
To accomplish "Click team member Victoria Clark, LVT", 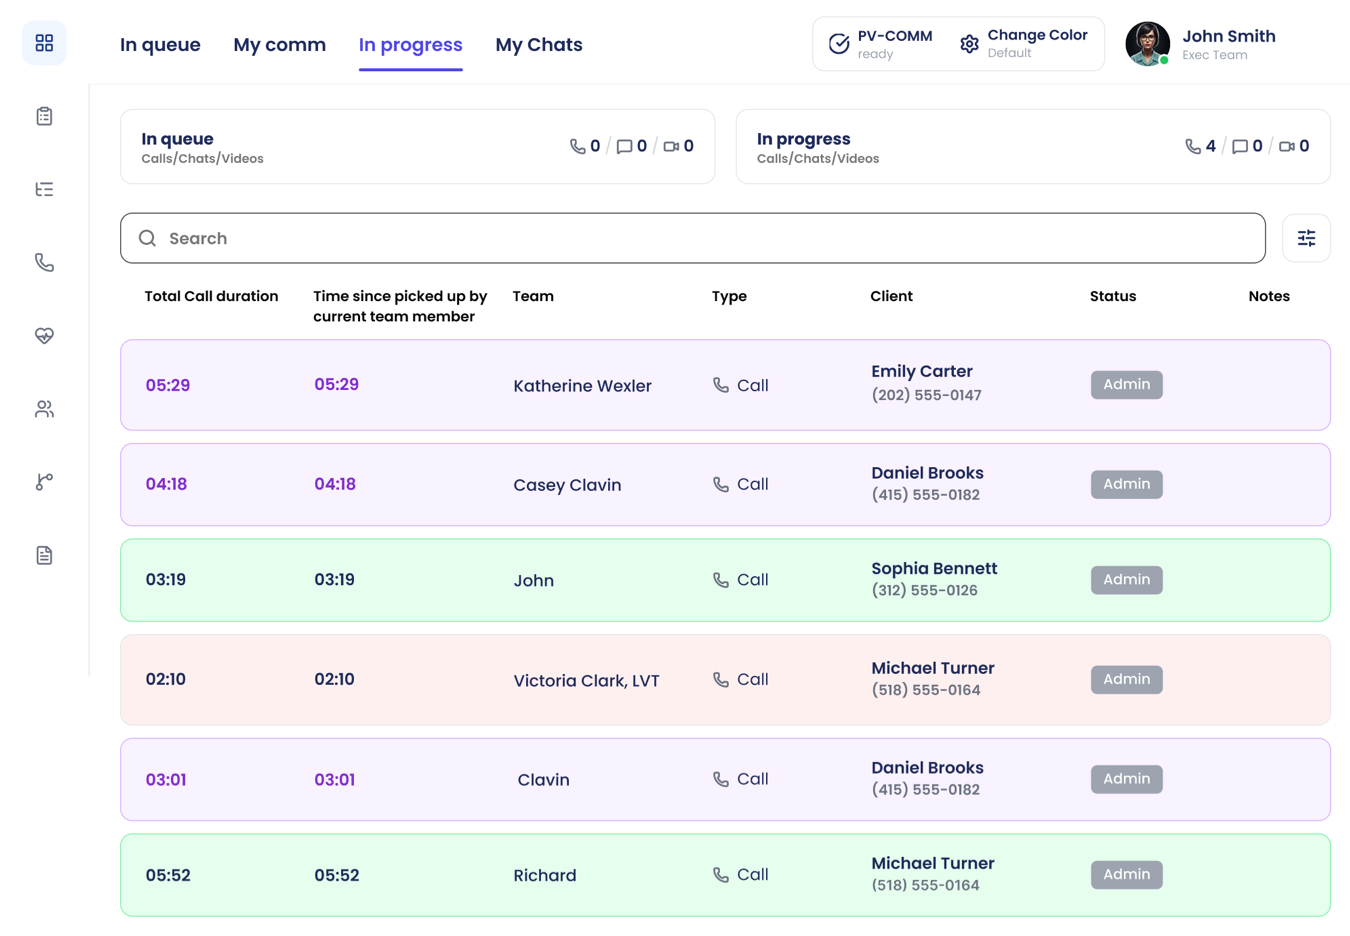I will click(x=586, y=681).
